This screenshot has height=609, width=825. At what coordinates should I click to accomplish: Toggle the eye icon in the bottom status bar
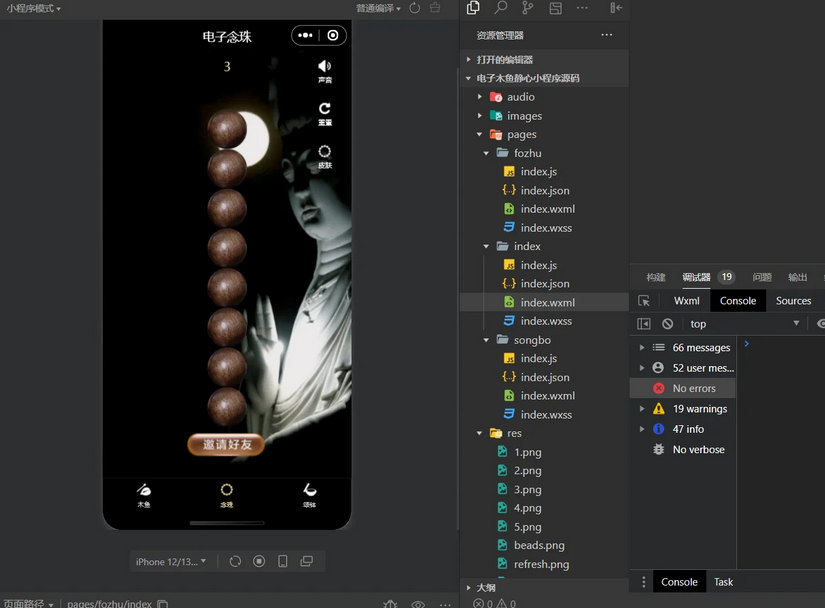418,604
